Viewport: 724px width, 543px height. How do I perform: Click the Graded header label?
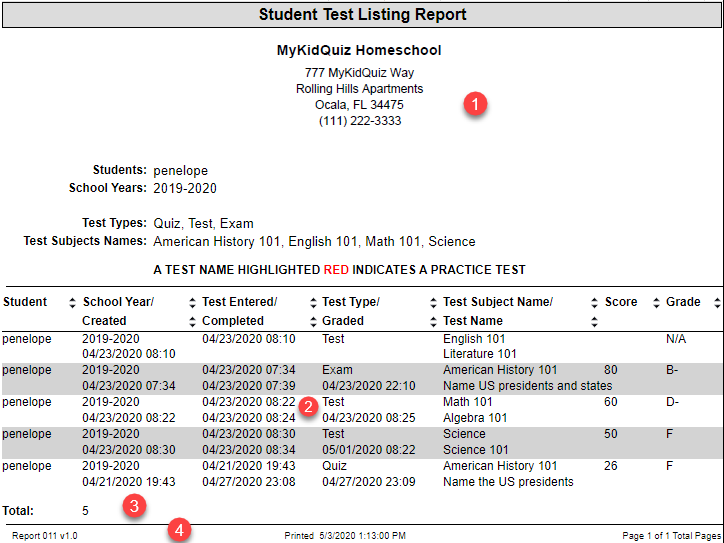click(343, 321)
